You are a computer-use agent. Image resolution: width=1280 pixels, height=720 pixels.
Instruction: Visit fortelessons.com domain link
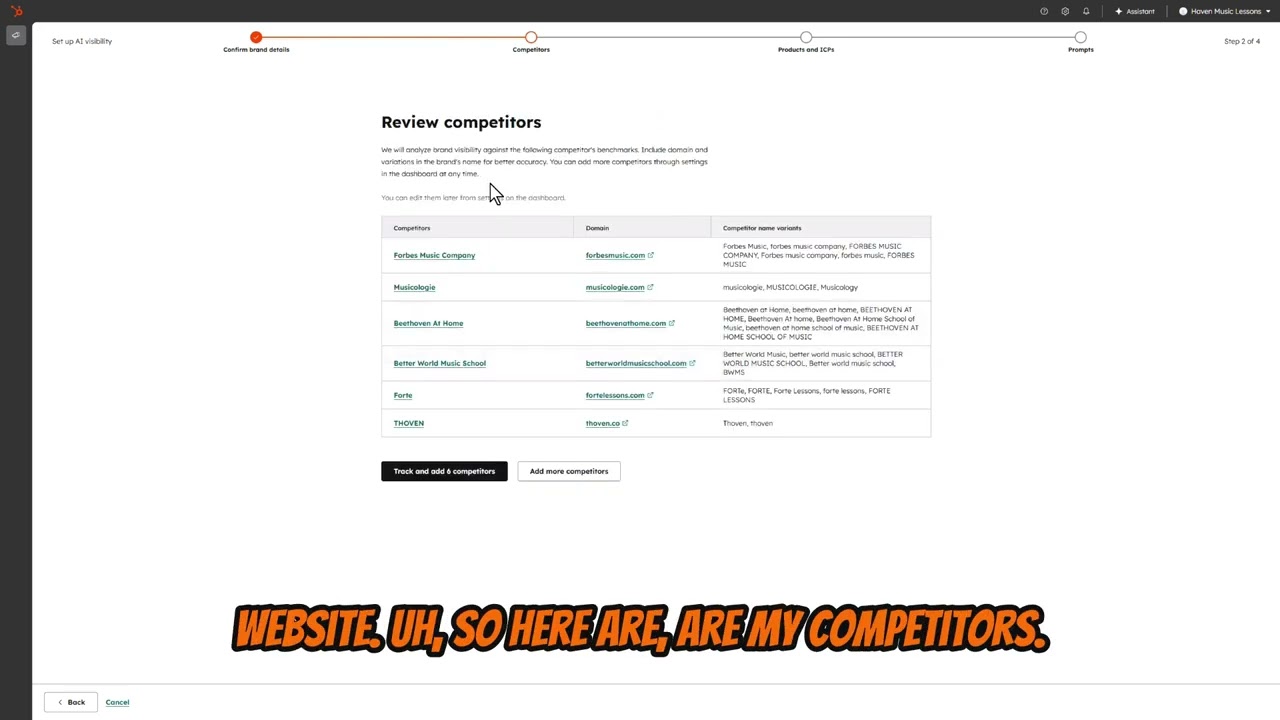[615, 395]
